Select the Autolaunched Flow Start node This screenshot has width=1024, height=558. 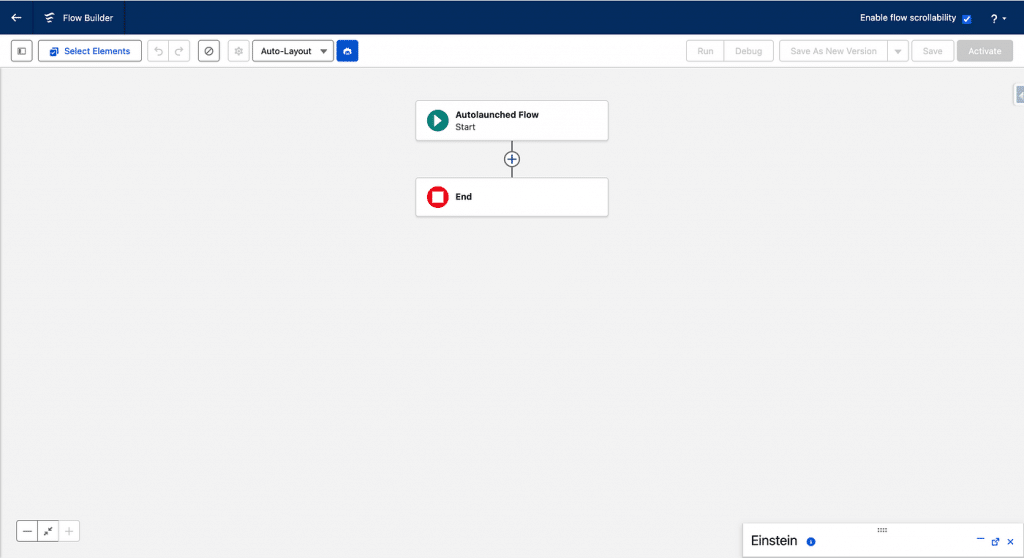[512, 120]
